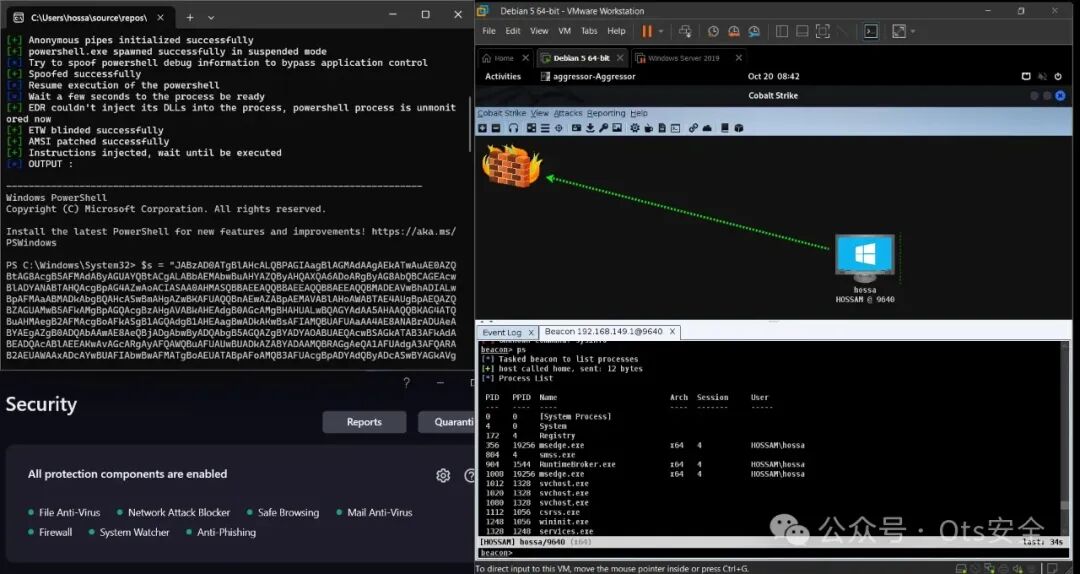Open Reports in the Security window

click(364, 422)
